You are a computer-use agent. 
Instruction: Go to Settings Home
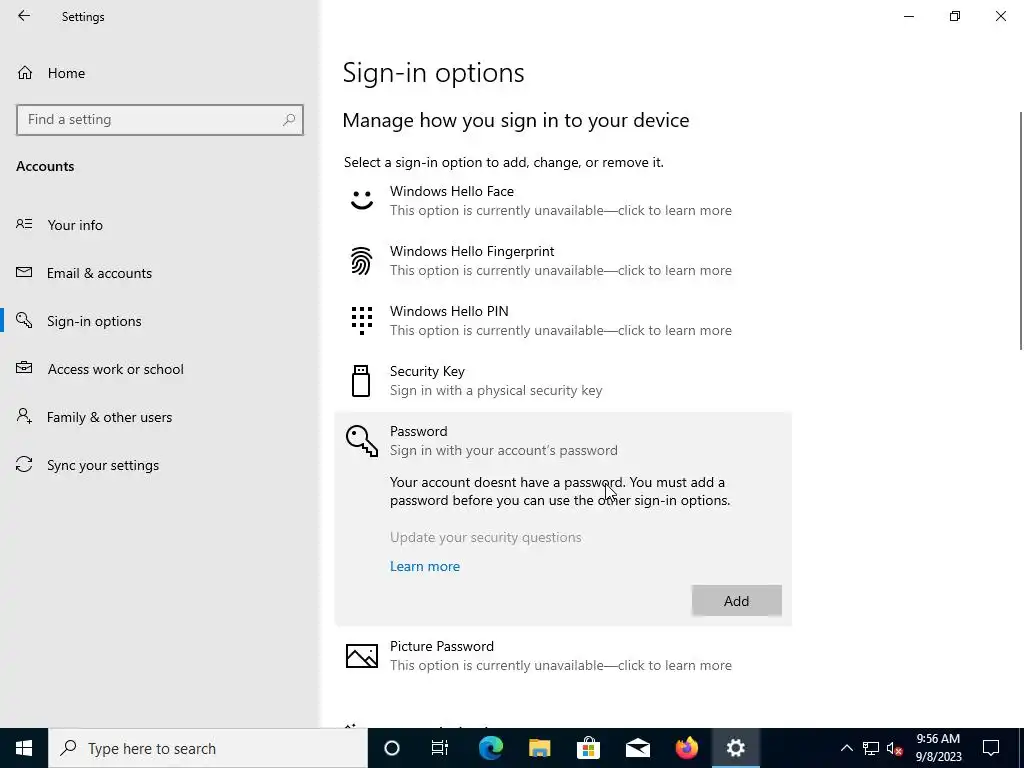160,73
